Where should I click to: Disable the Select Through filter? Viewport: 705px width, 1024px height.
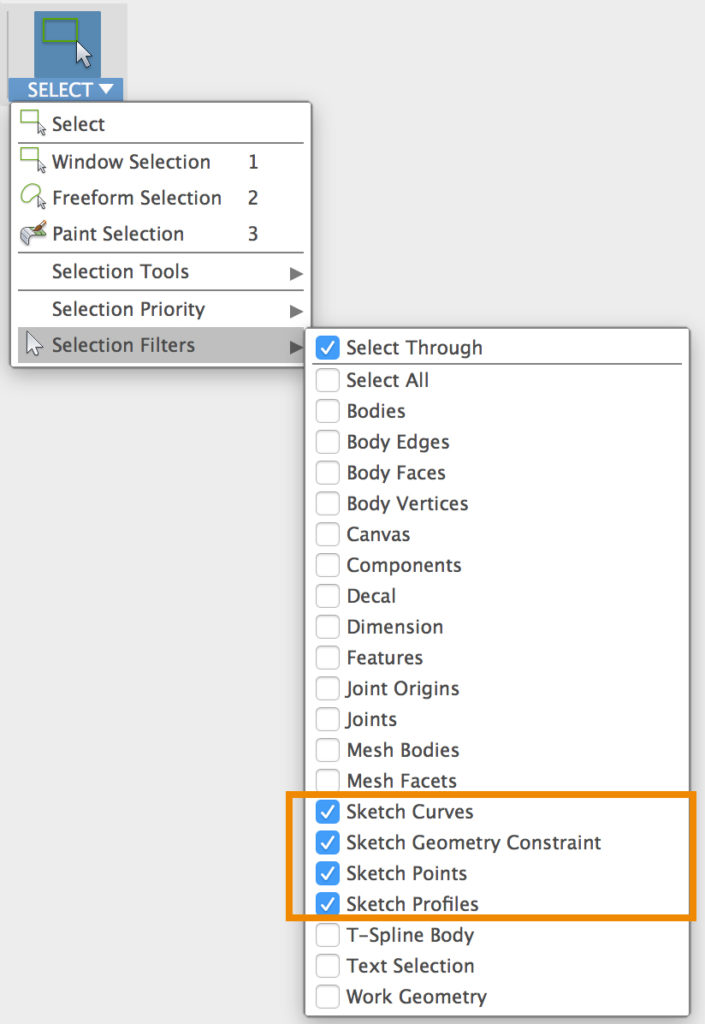point(328,347)
